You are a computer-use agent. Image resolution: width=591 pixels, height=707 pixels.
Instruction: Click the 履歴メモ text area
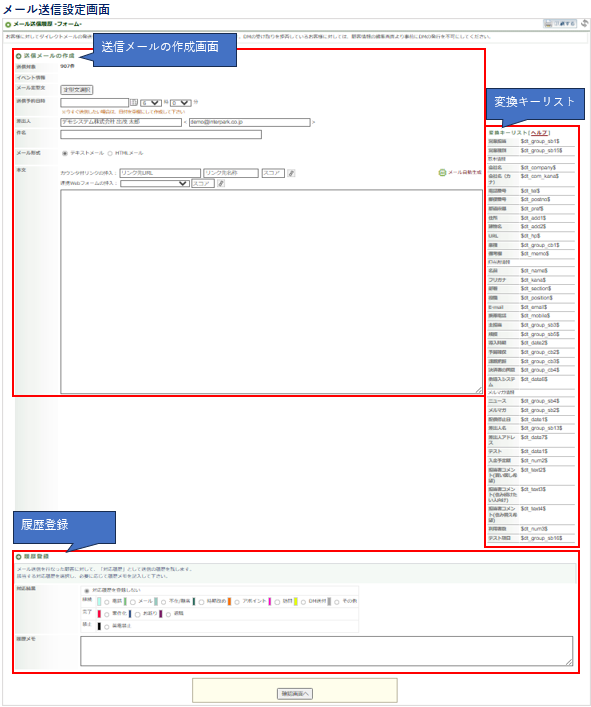(327, 651)
